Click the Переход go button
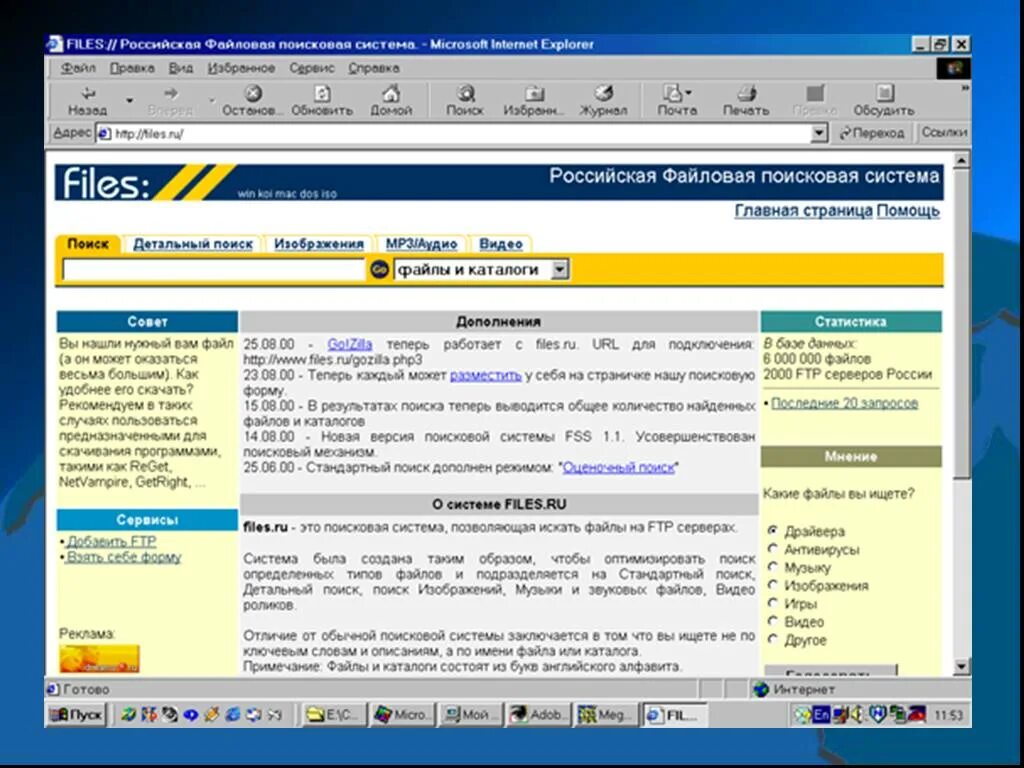1024x768 pixels. (872, 133)
